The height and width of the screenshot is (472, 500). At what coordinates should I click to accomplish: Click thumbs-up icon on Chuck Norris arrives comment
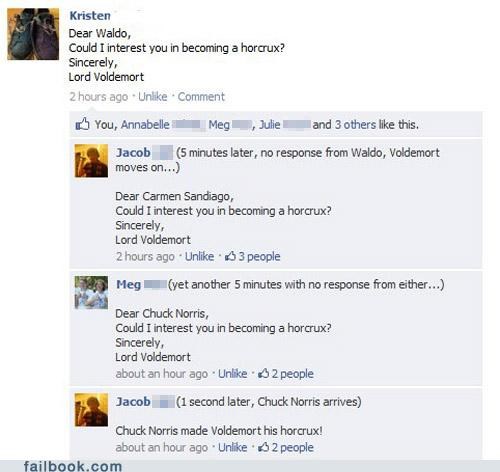coord(263,447)
